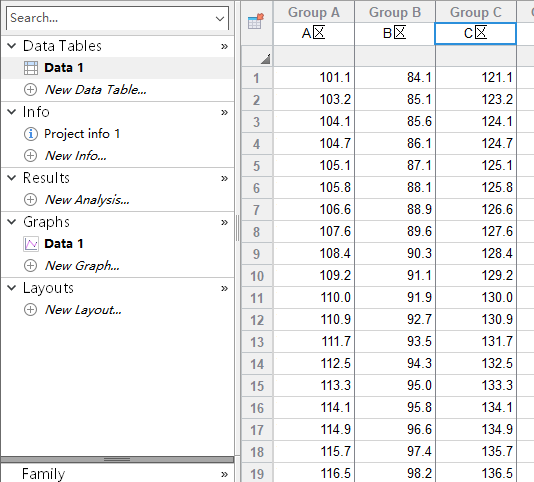Create a New Data Table
The width and height of the screenshot is (534, 482).
click(x=96, y=90)
